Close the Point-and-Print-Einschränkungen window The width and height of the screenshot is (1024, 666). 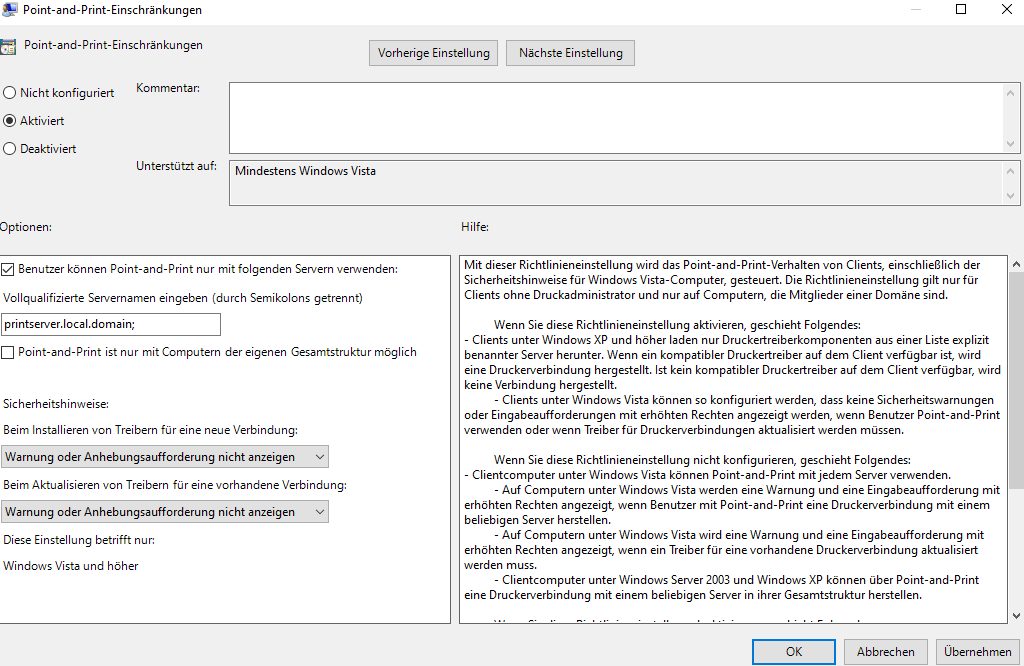[1007, 9]
